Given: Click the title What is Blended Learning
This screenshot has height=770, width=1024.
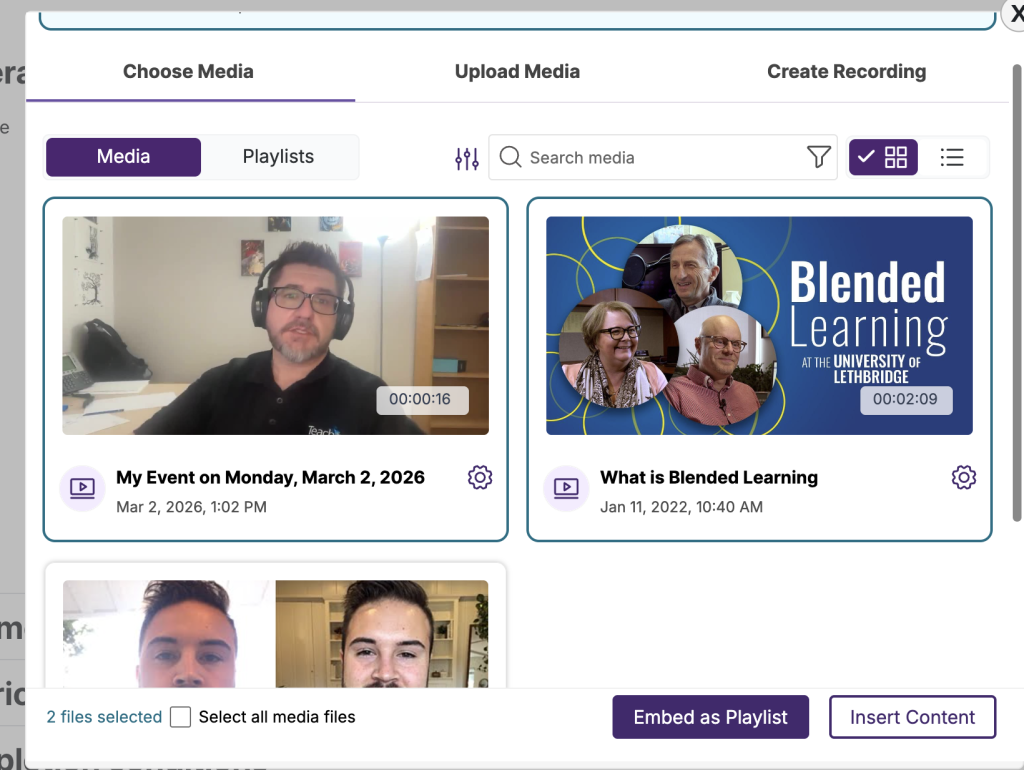Looking at the screenshot, I should tap(709, 477).
